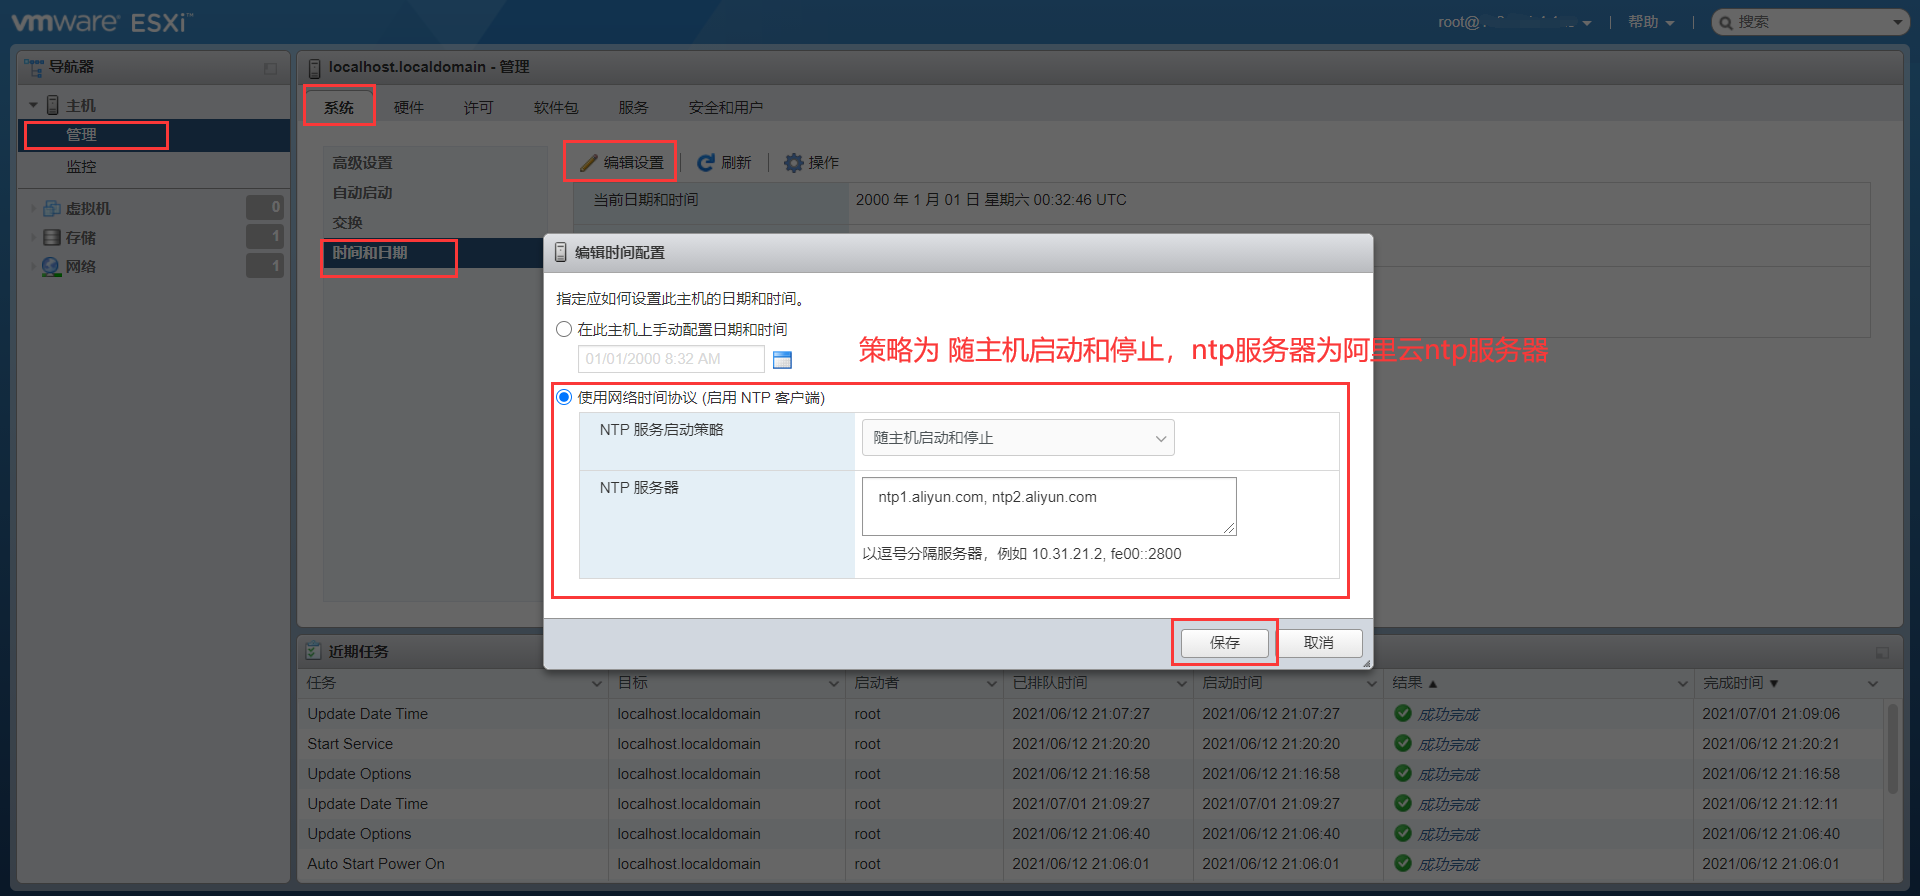Open 存储 in the navigator
This screenshot has height=896, width=1920.
81,238
